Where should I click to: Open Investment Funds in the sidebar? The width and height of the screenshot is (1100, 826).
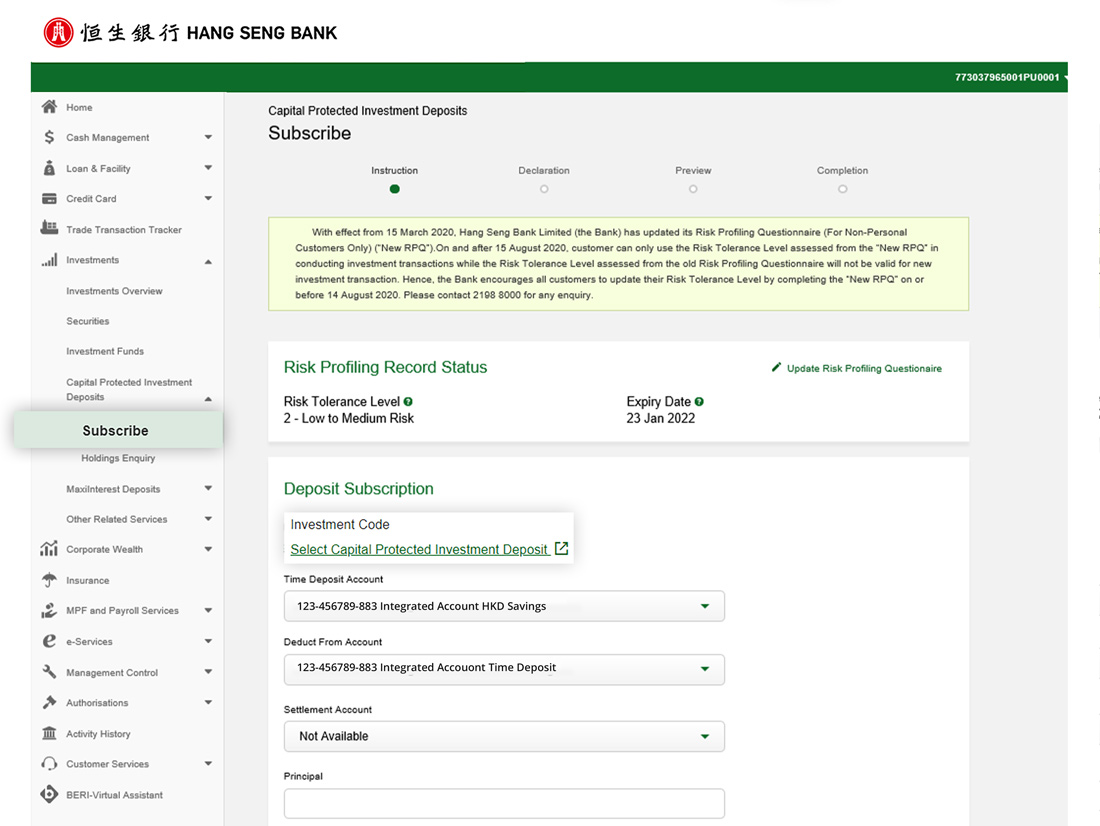pyautogui.click(x=105, y=351)
